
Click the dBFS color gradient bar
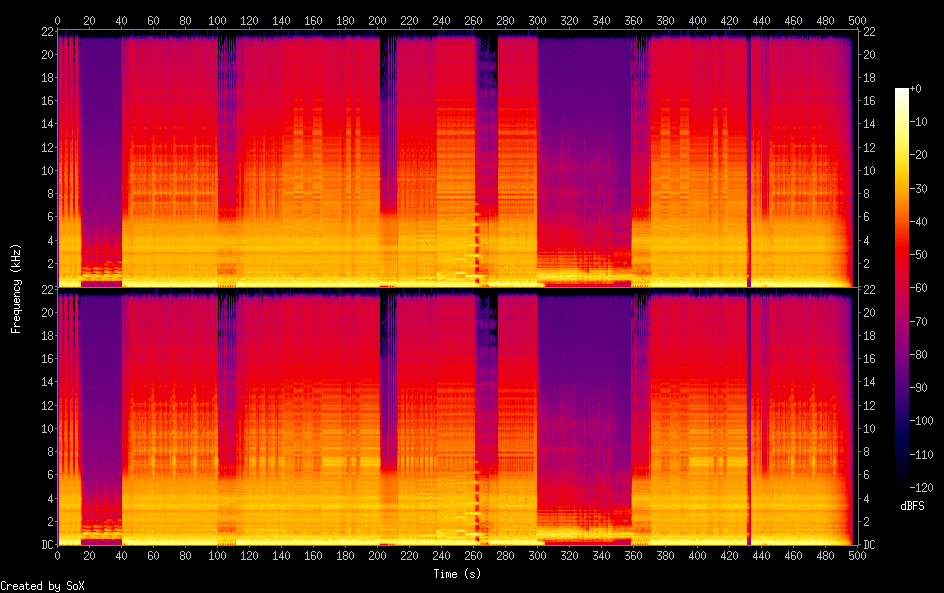901,288
